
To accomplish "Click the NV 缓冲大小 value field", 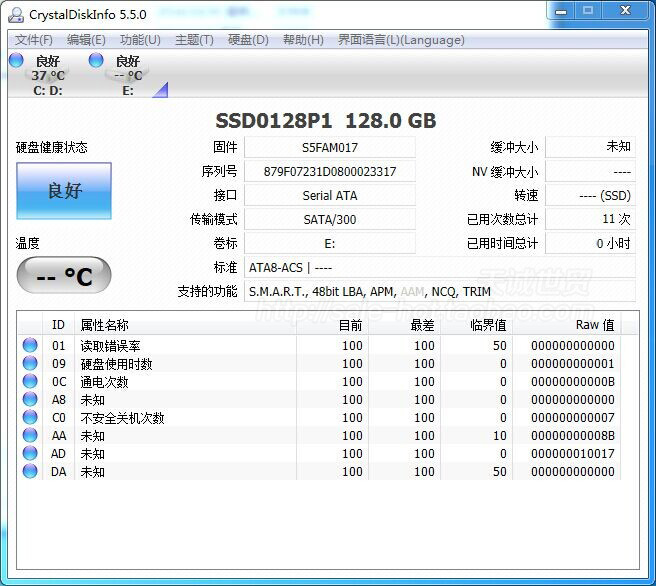I will coord(590,171).
